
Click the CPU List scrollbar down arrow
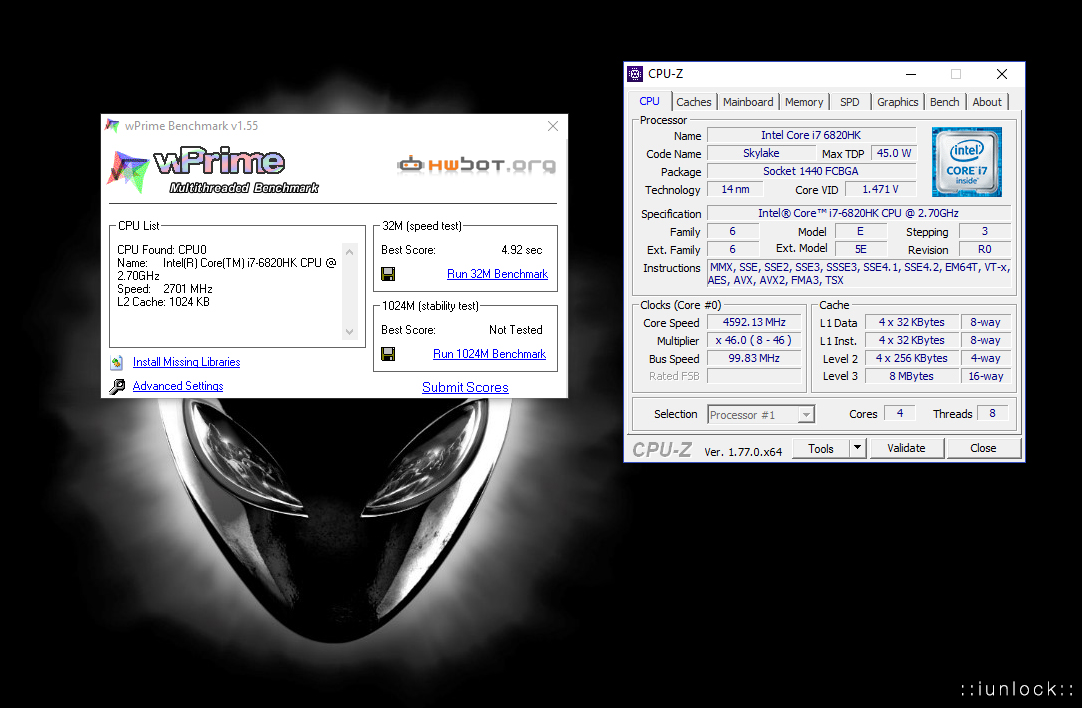tap(349, 332)
